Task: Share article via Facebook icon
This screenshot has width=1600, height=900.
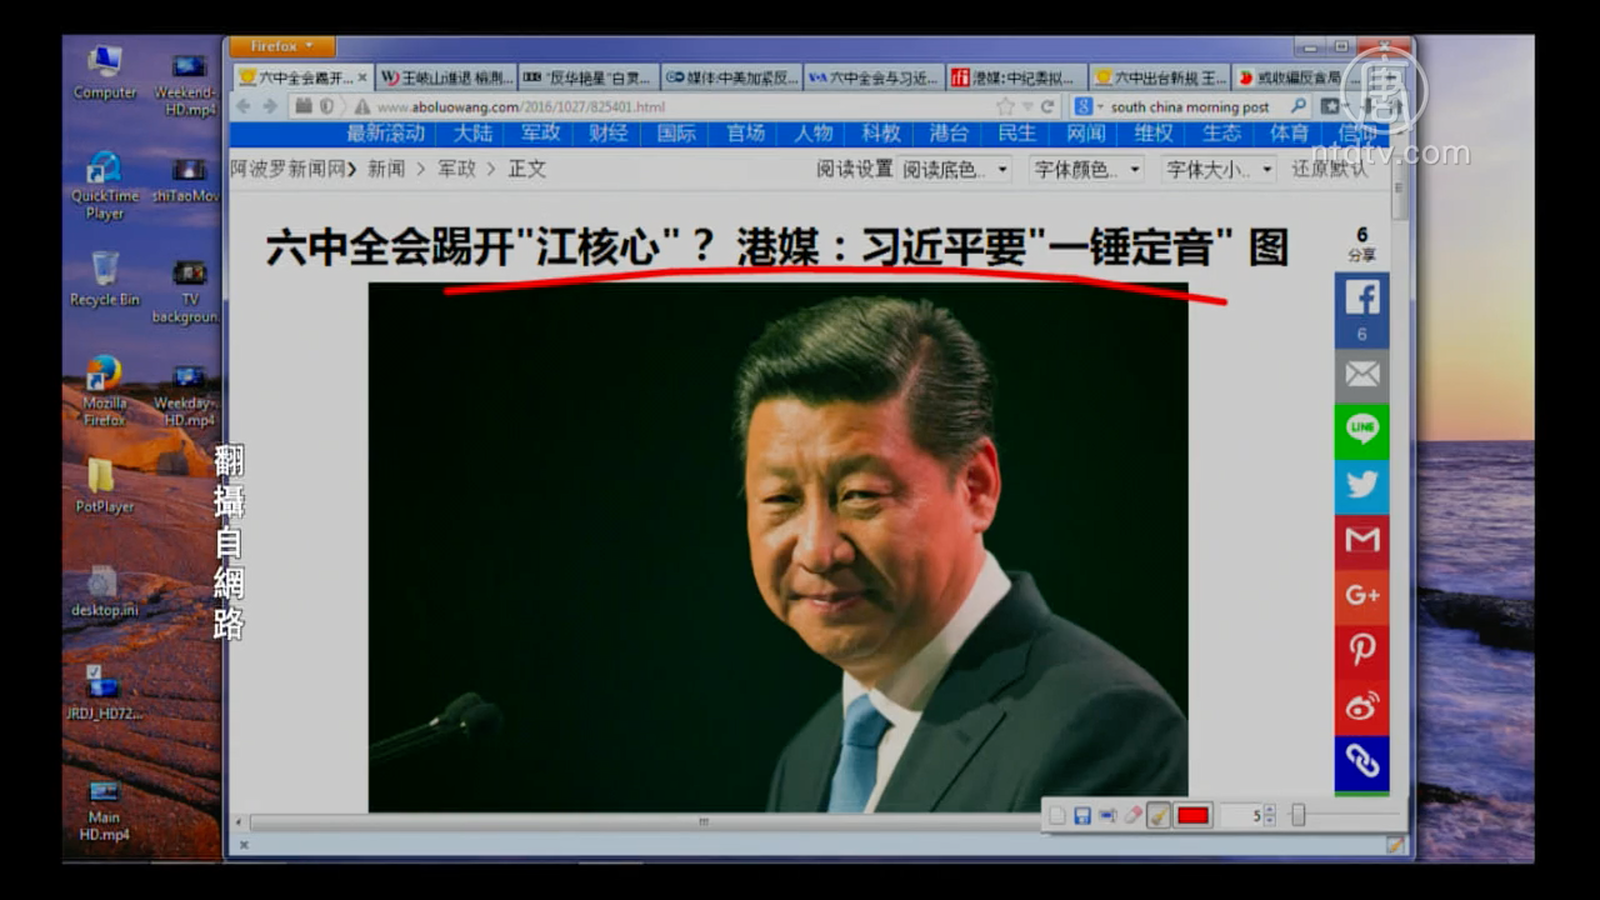Action: (1361, 299)
